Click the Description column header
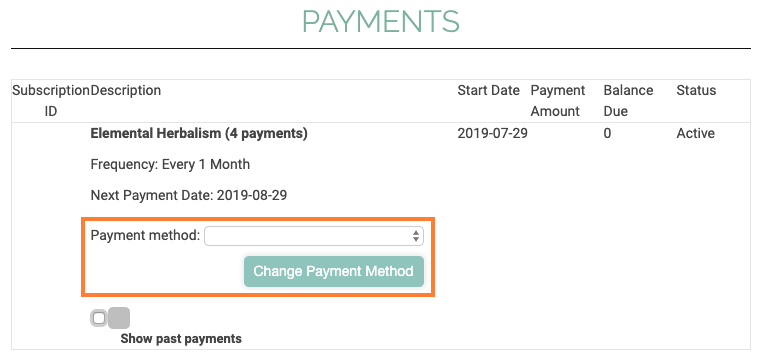 point(126,91)
